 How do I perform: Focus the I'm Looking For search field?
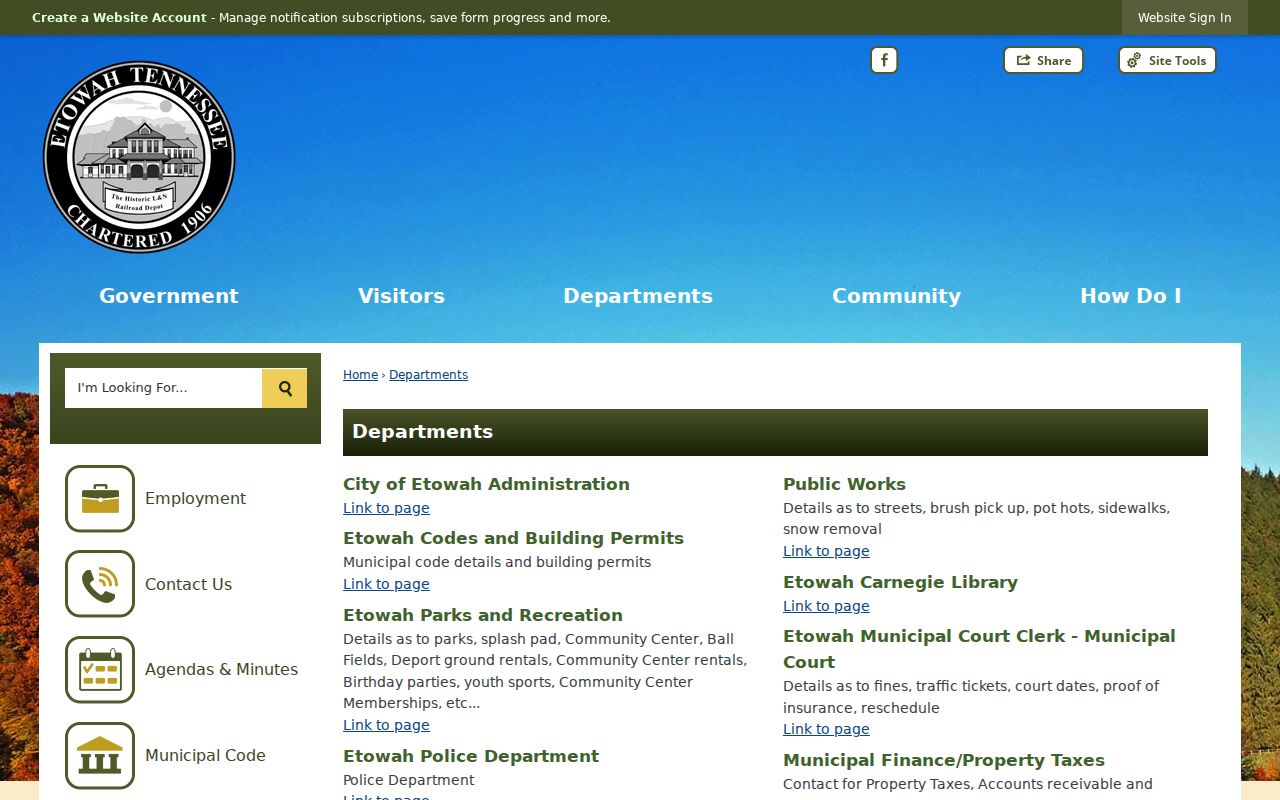[x=164, y=388]
